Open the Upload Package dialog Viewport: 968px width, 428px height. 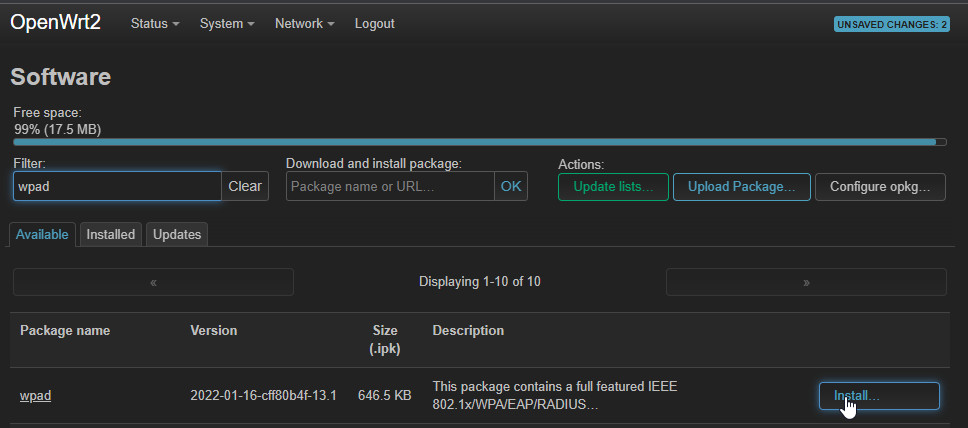coord(741,187)
